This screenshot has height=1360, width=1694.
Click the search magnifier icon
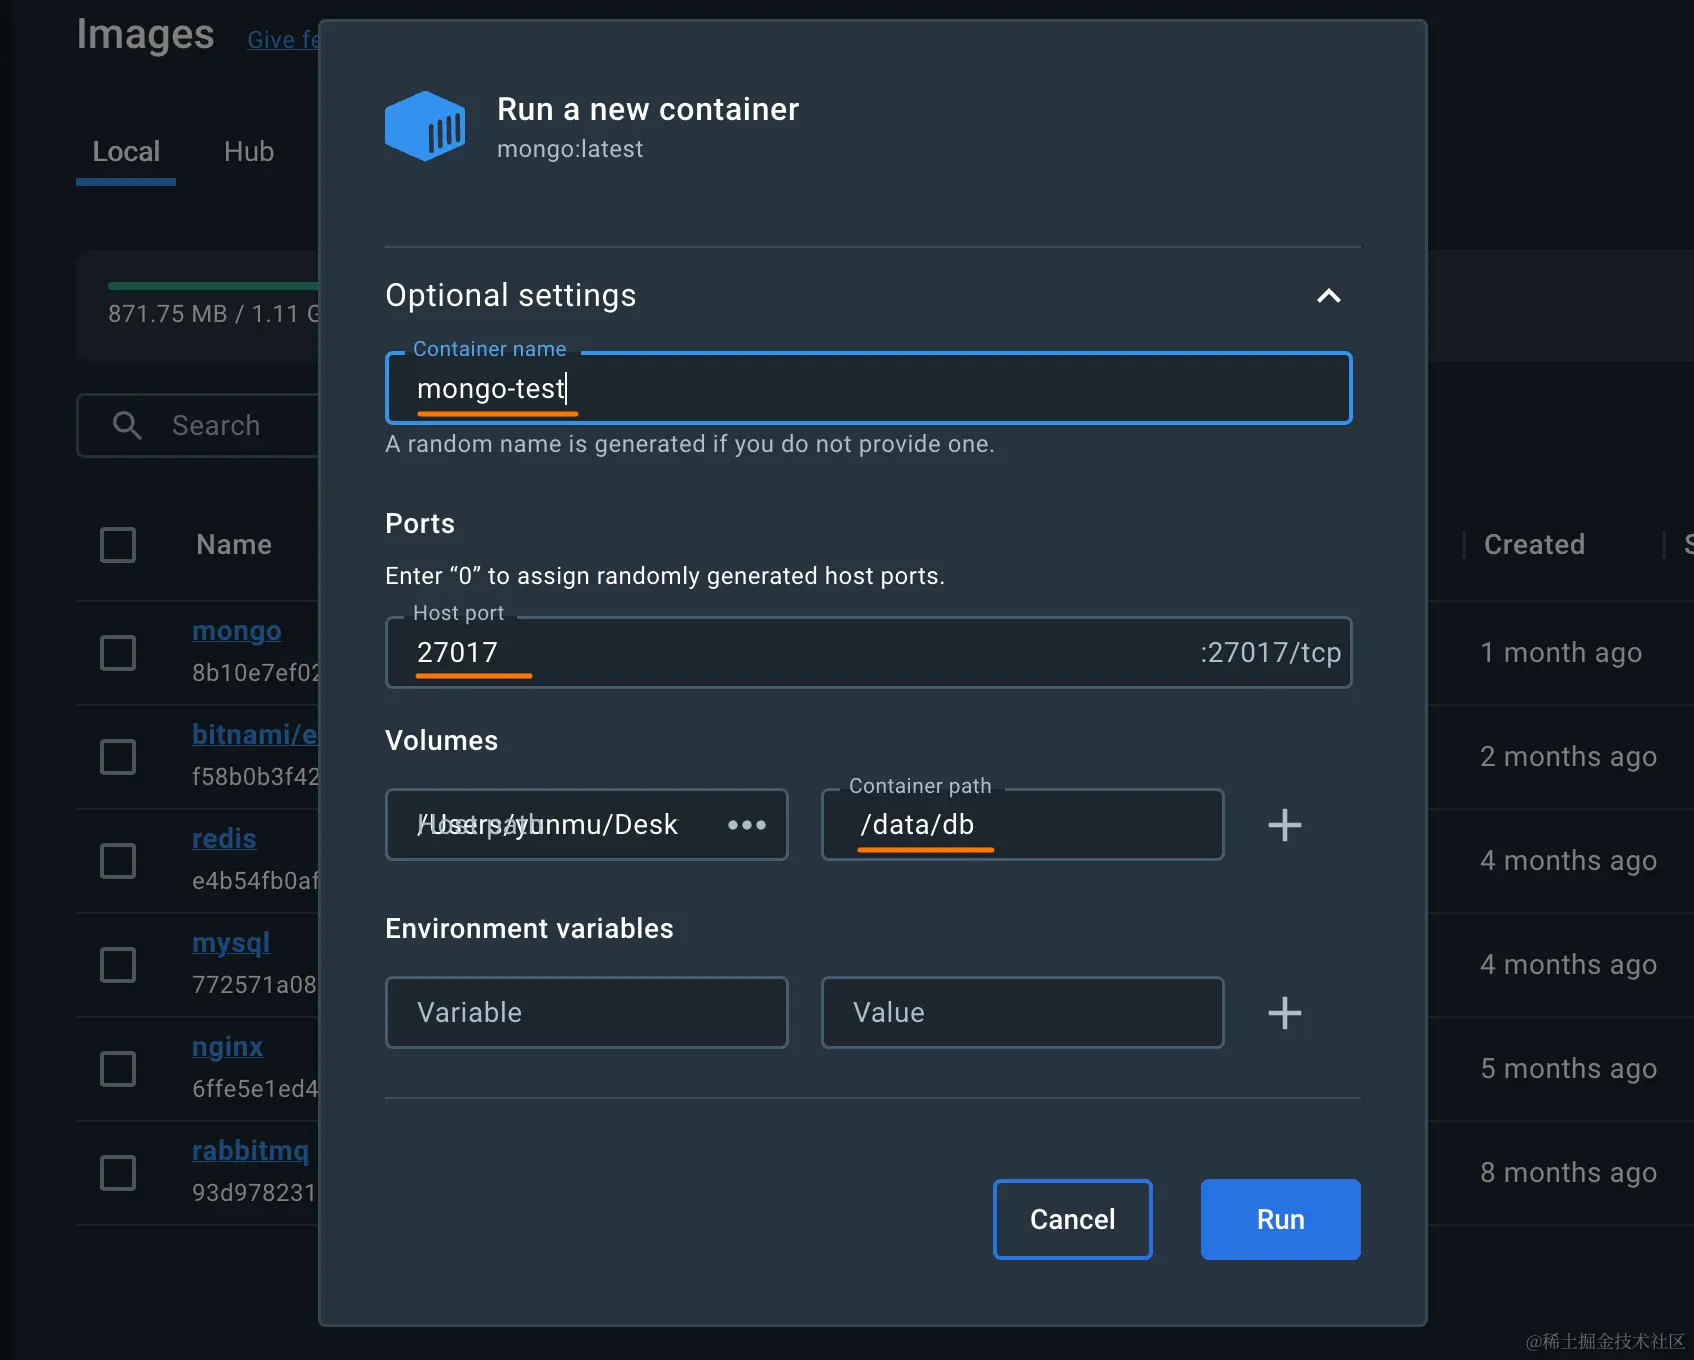127,426
